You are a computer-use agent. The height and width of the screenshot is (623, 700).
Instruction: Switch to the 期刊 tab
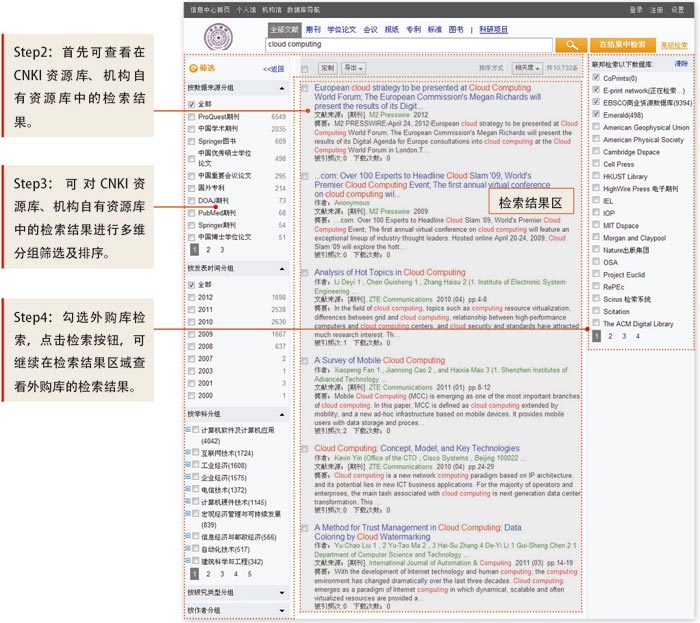(x=313, y=29)
